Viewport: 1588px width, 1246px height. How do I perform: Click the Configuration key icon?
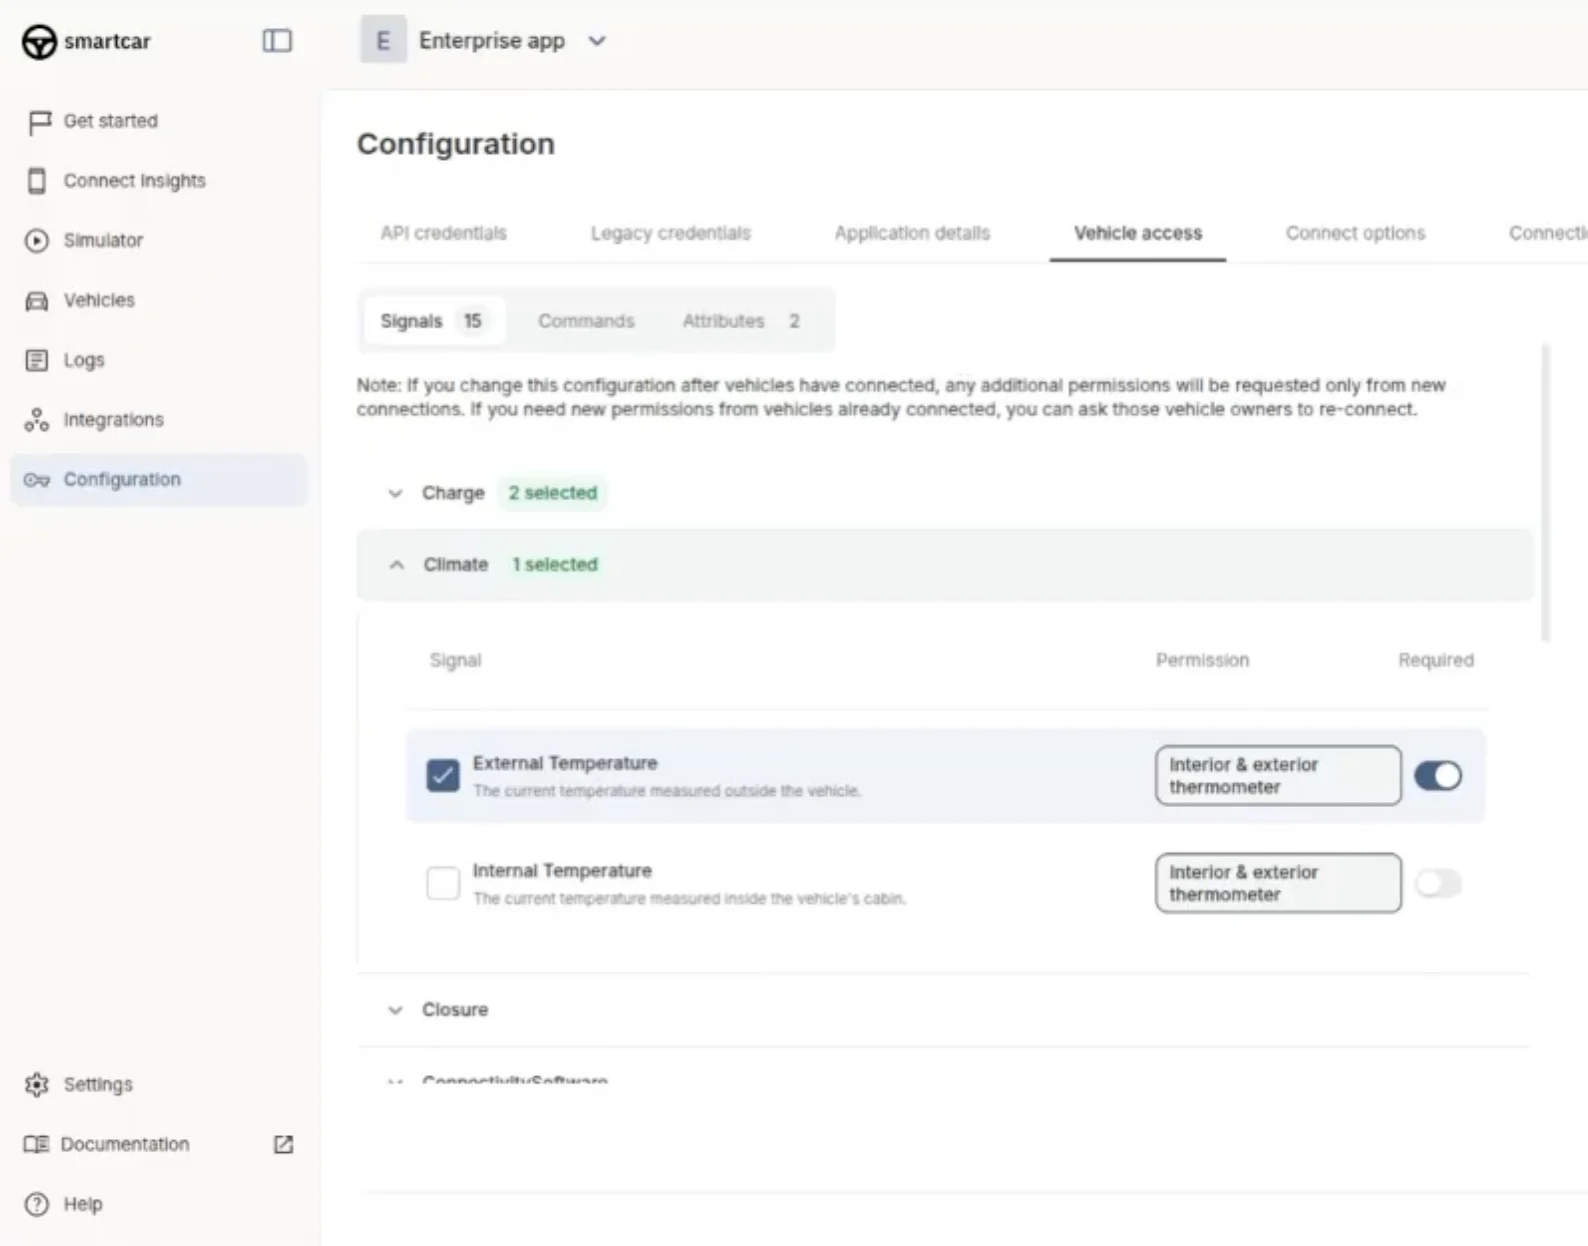tap(37, 480)
